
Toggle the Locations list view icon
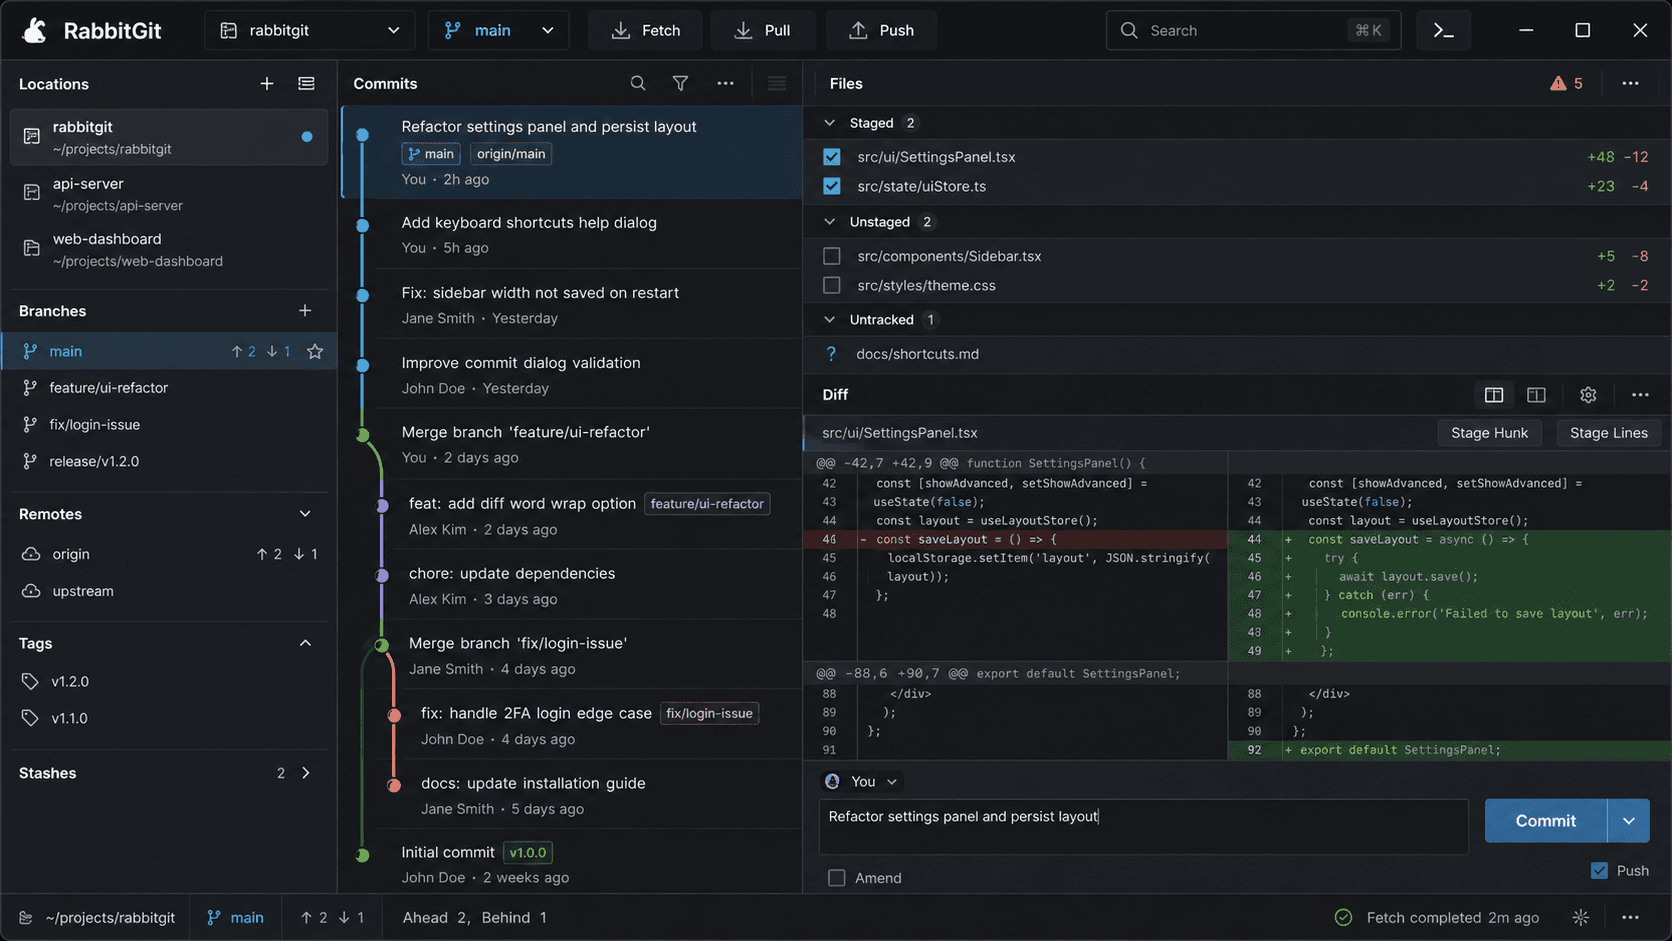click(306, 84)
